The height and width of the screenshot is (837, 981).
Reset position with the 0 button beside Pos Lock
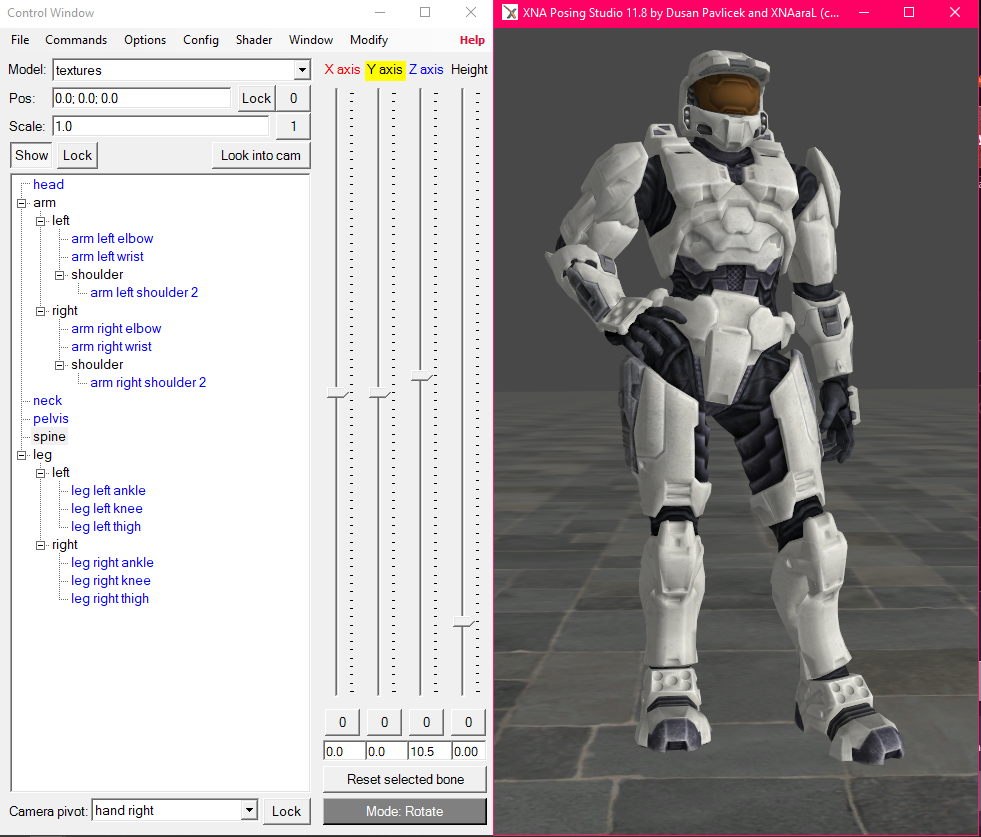[293, 98]
